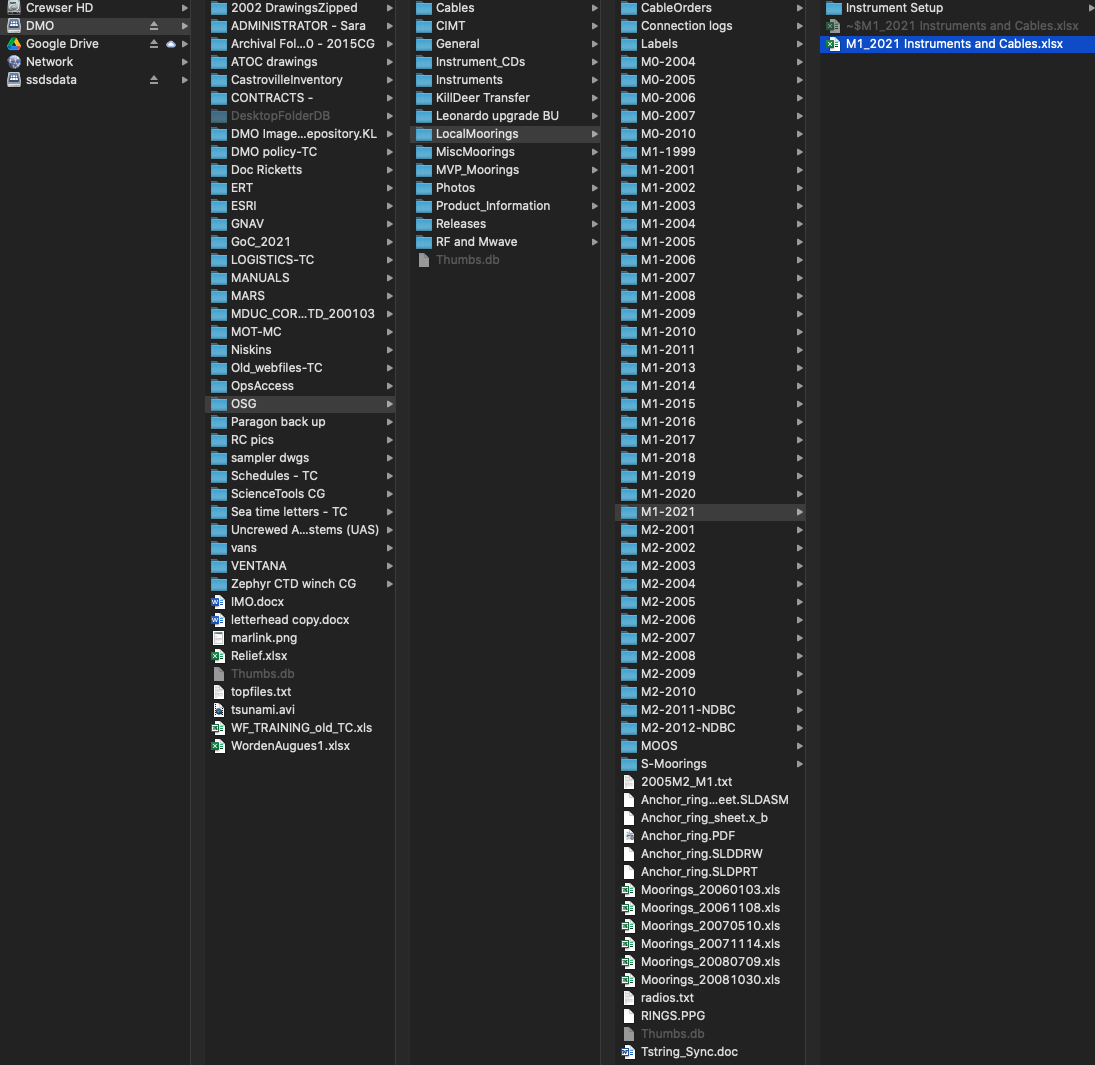Eject the ssdsdata volume
Screen dimensions: 1095x1065
point(154,80)
